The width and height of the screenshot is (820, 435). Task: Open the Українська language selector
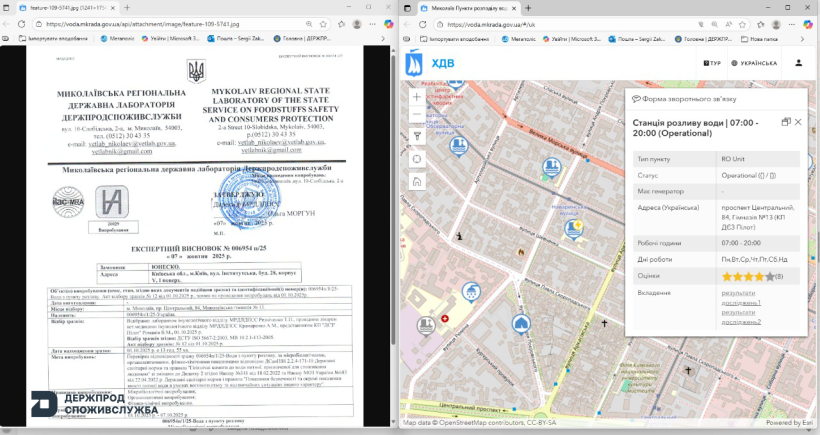(x=756, y=63)
